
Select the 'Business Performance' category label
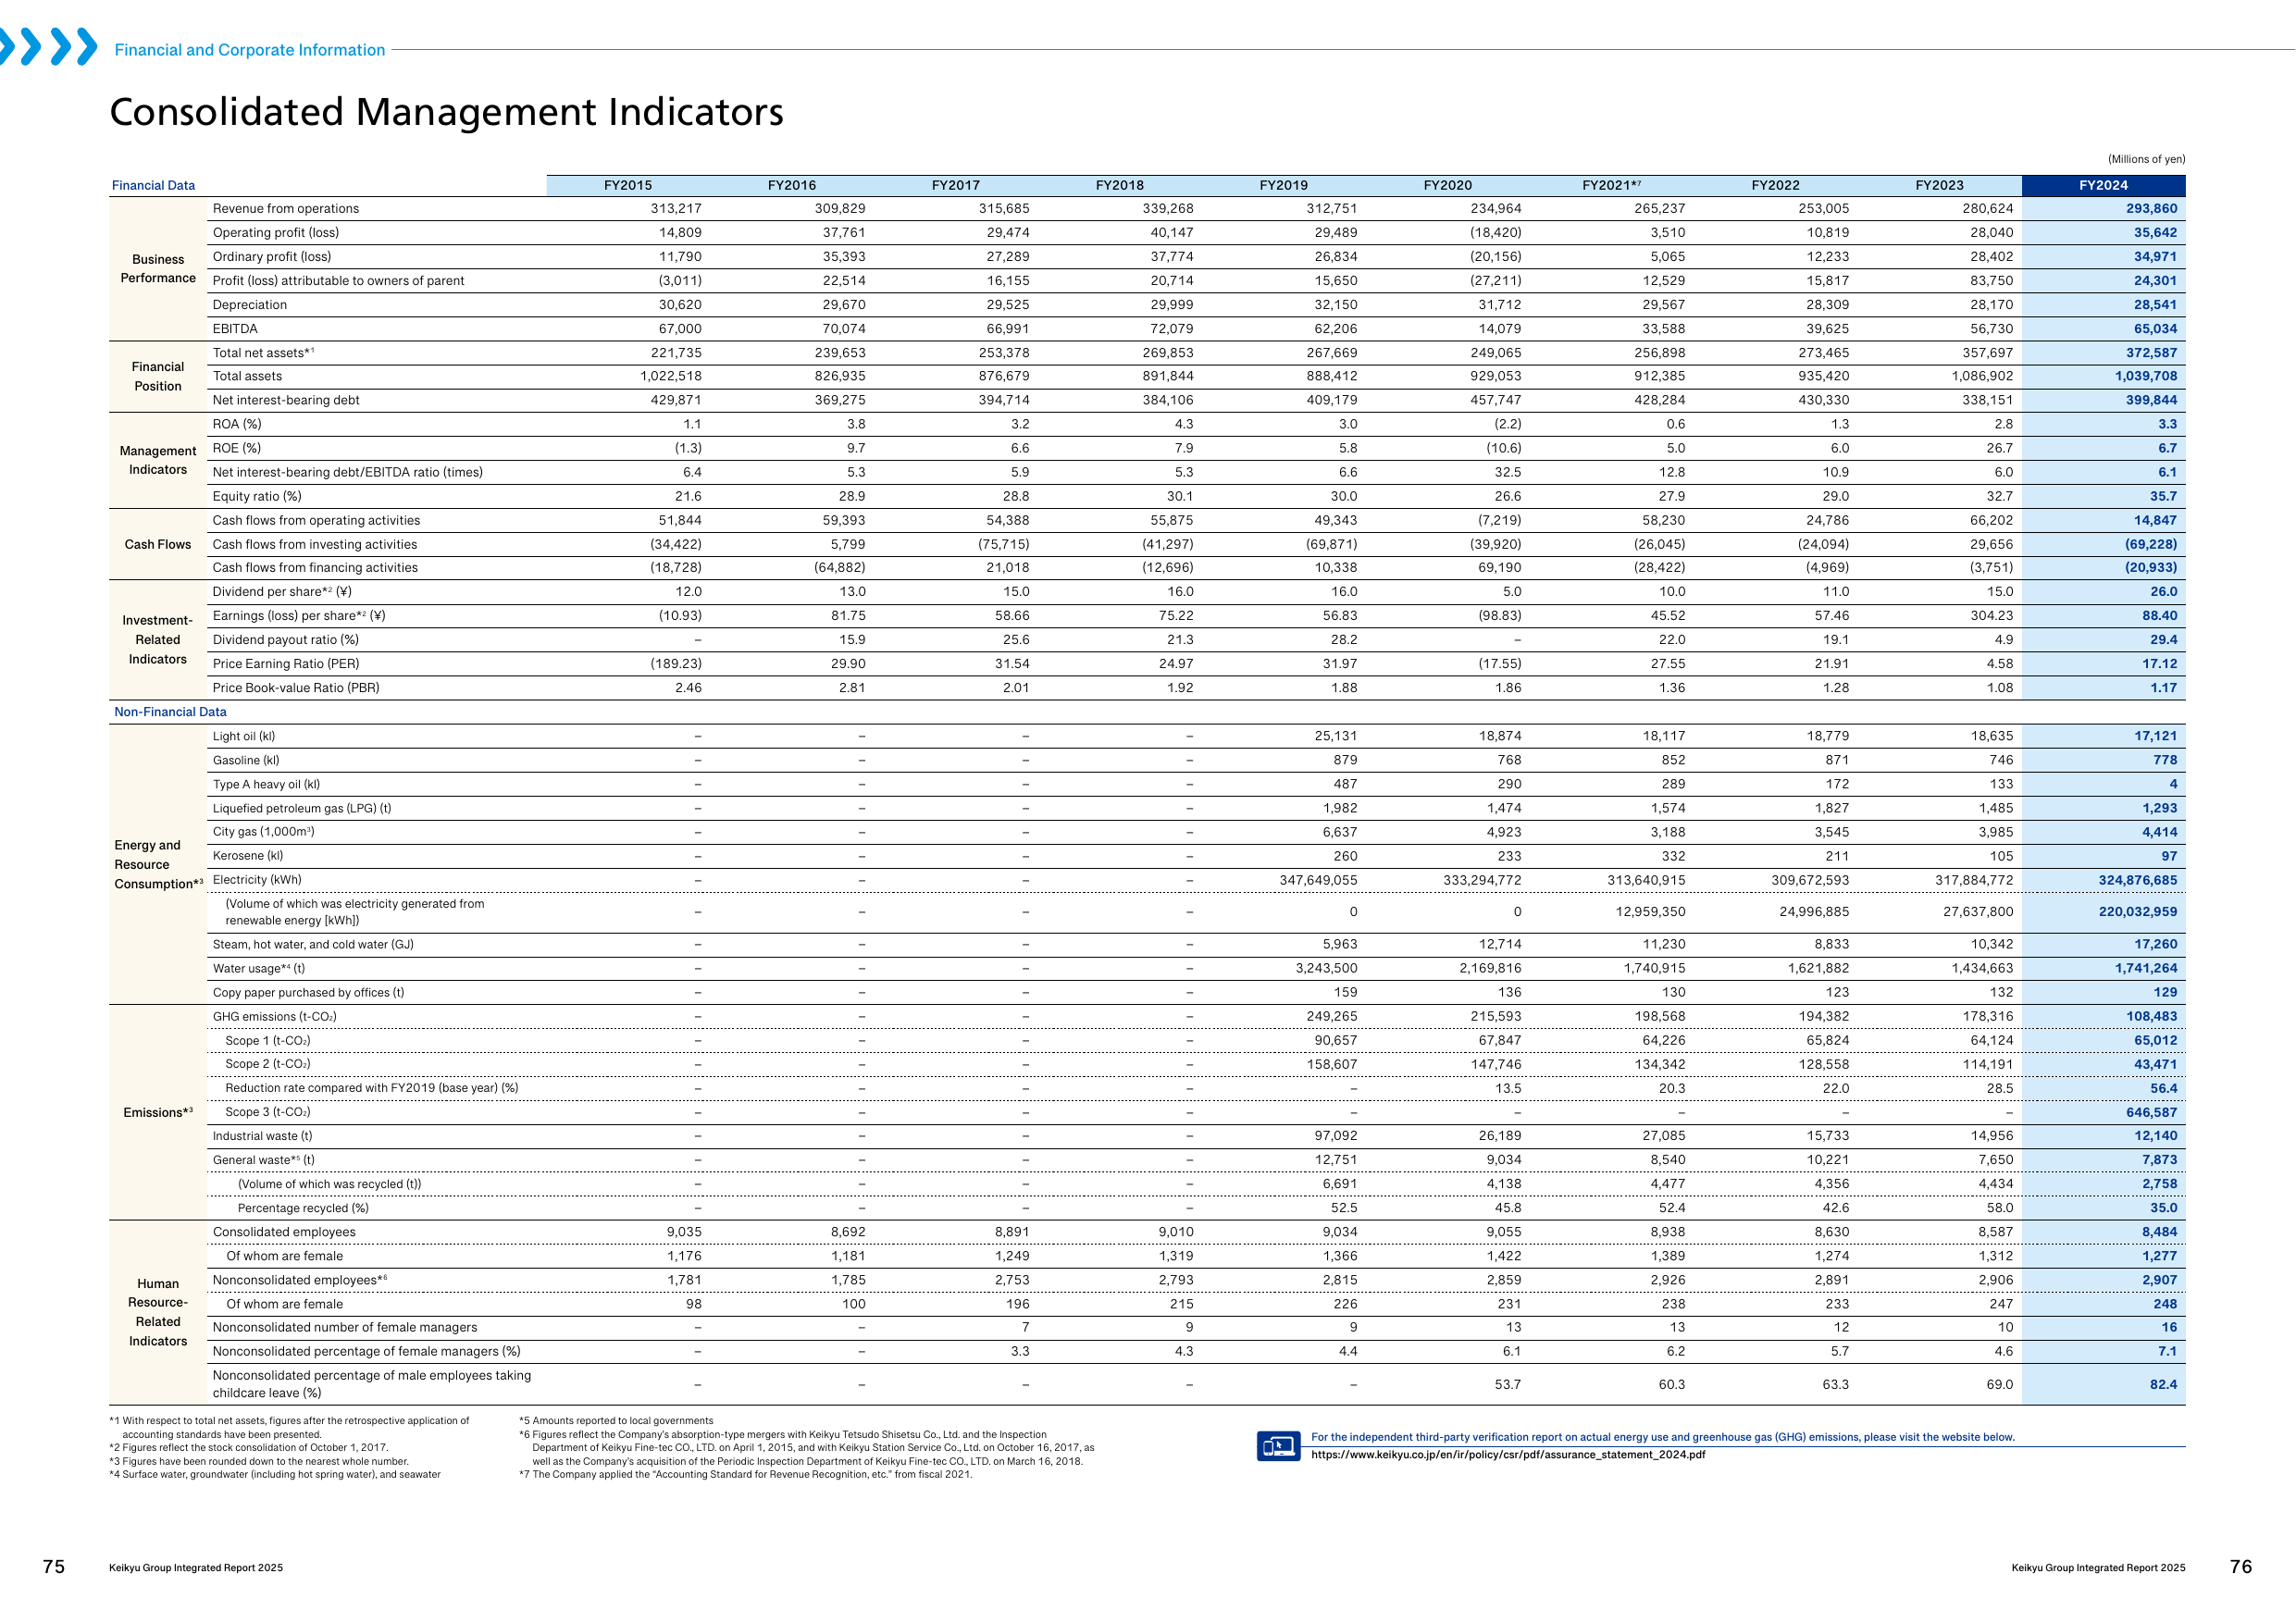pyautogui.click(x=158, y=269)
